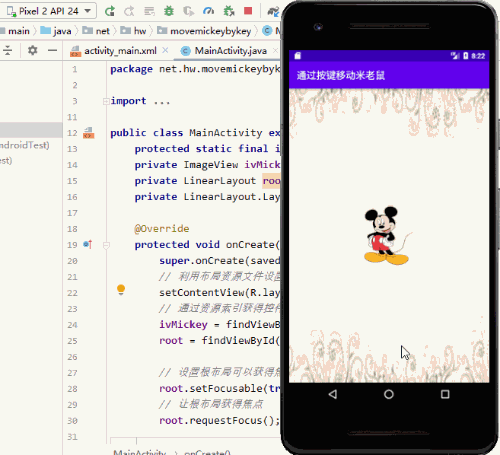This screenshot has width=500, height=455.
Task: Click the 'ivMickey' variable on line 24
Action: click(183, 324)
